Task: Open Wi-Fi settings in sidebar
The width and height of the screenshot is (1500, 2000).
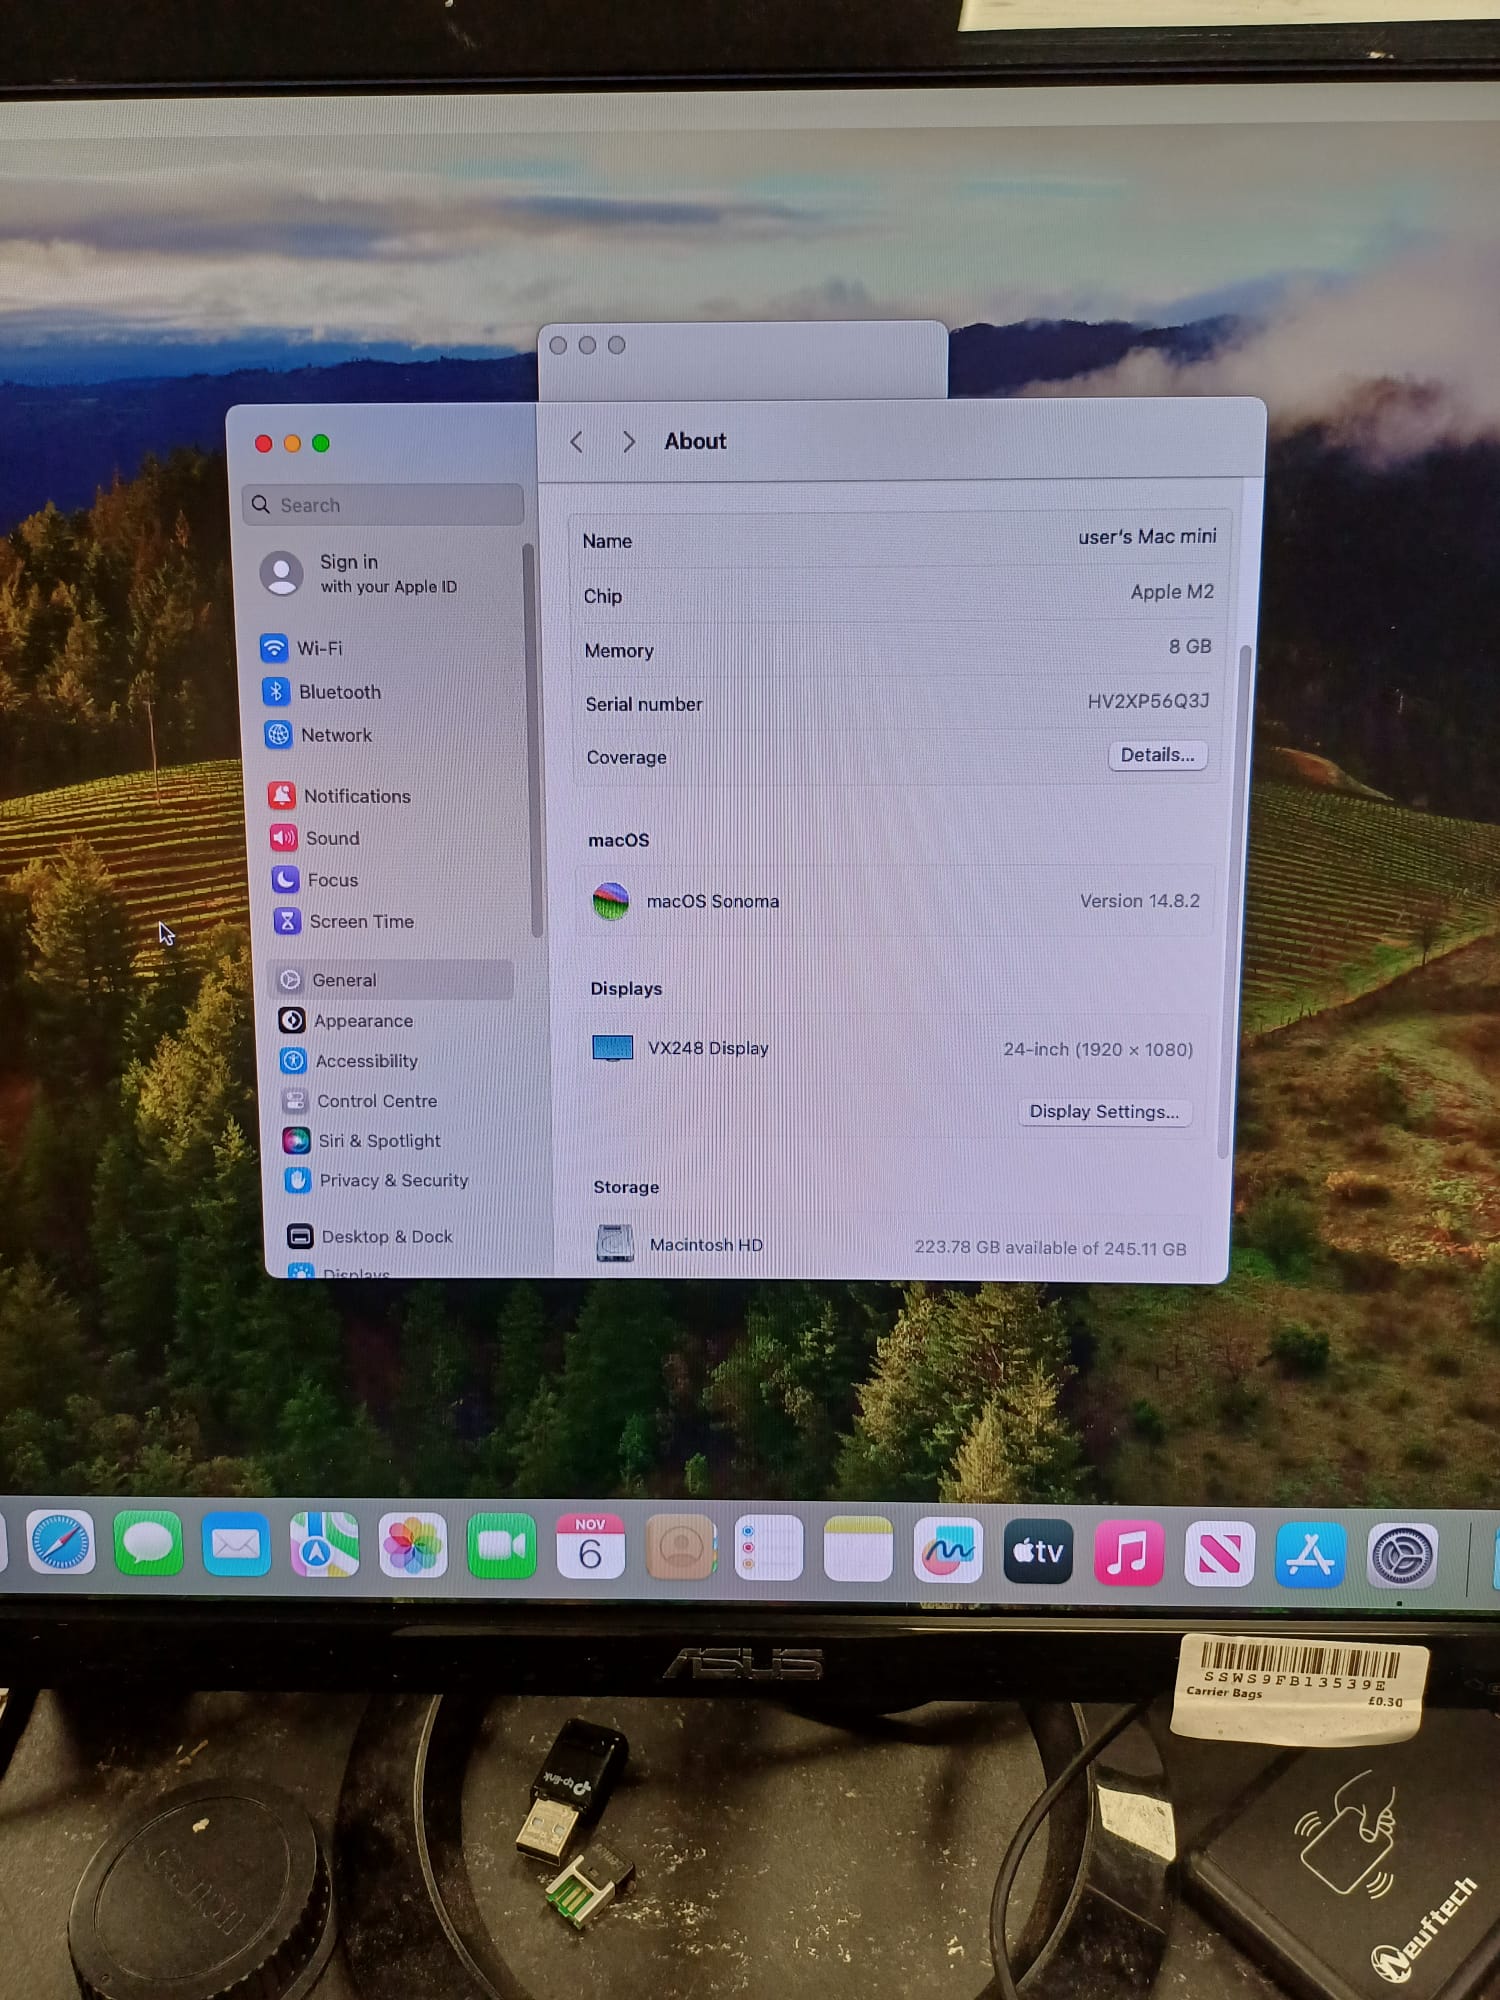Action: pos(318,648)
